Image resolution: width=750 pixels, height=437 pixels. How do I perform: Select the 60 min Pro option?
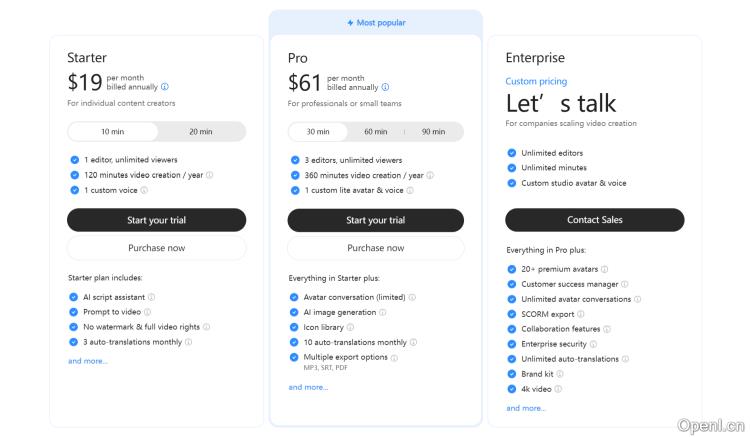[376, 132]
